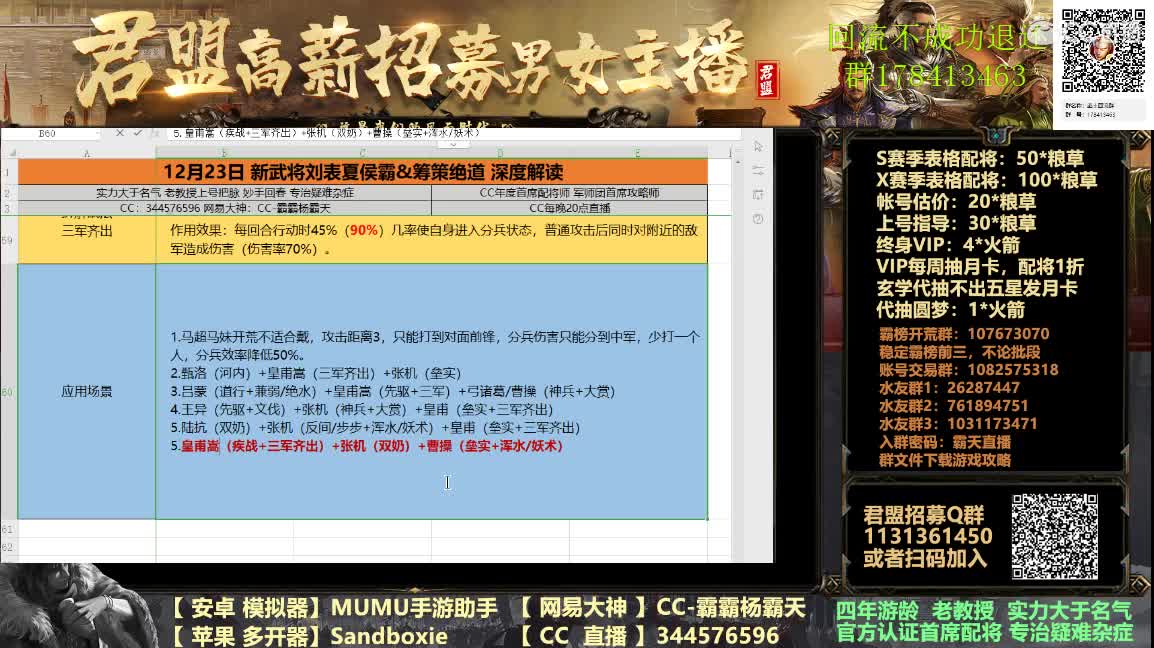Click group number '1131361450'
The height and width of the screenshot is (648, 1154).
(x=927, y=536)
